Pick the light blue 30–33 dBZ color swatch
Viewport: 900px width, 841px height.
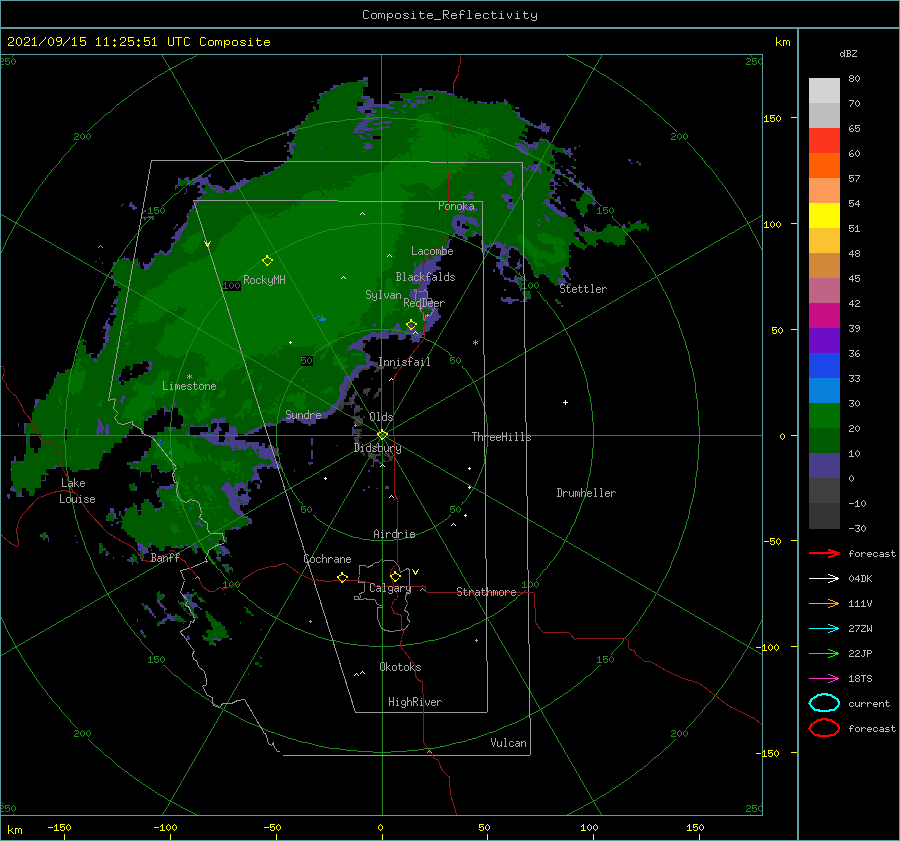tap(824, 390)
